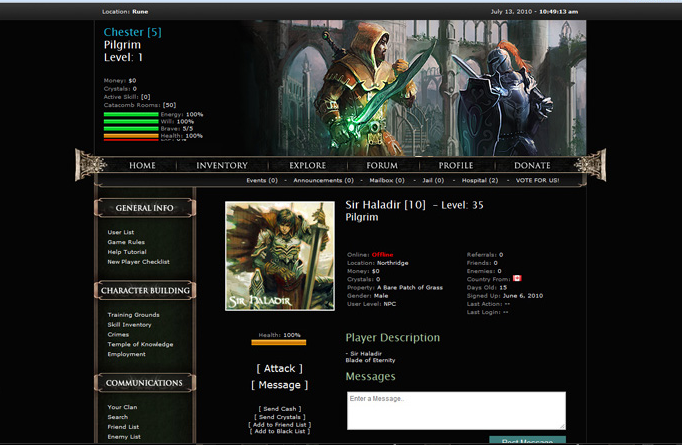
Task: Open Employment page
Action: 127,354
